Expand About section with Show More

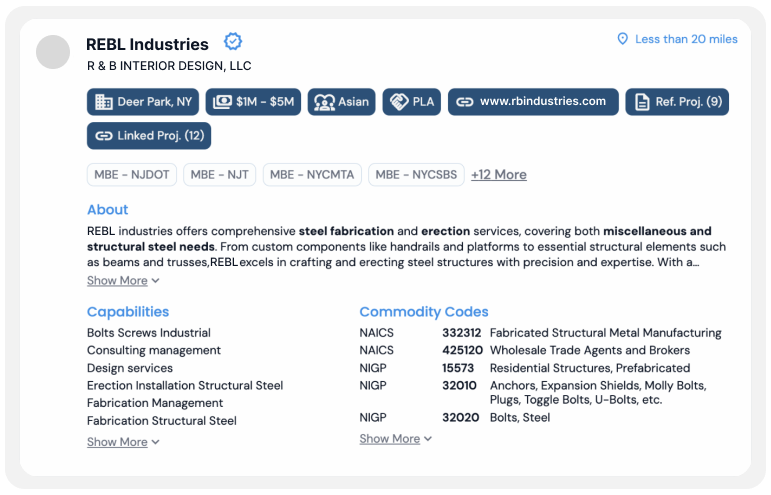[123, 281]
